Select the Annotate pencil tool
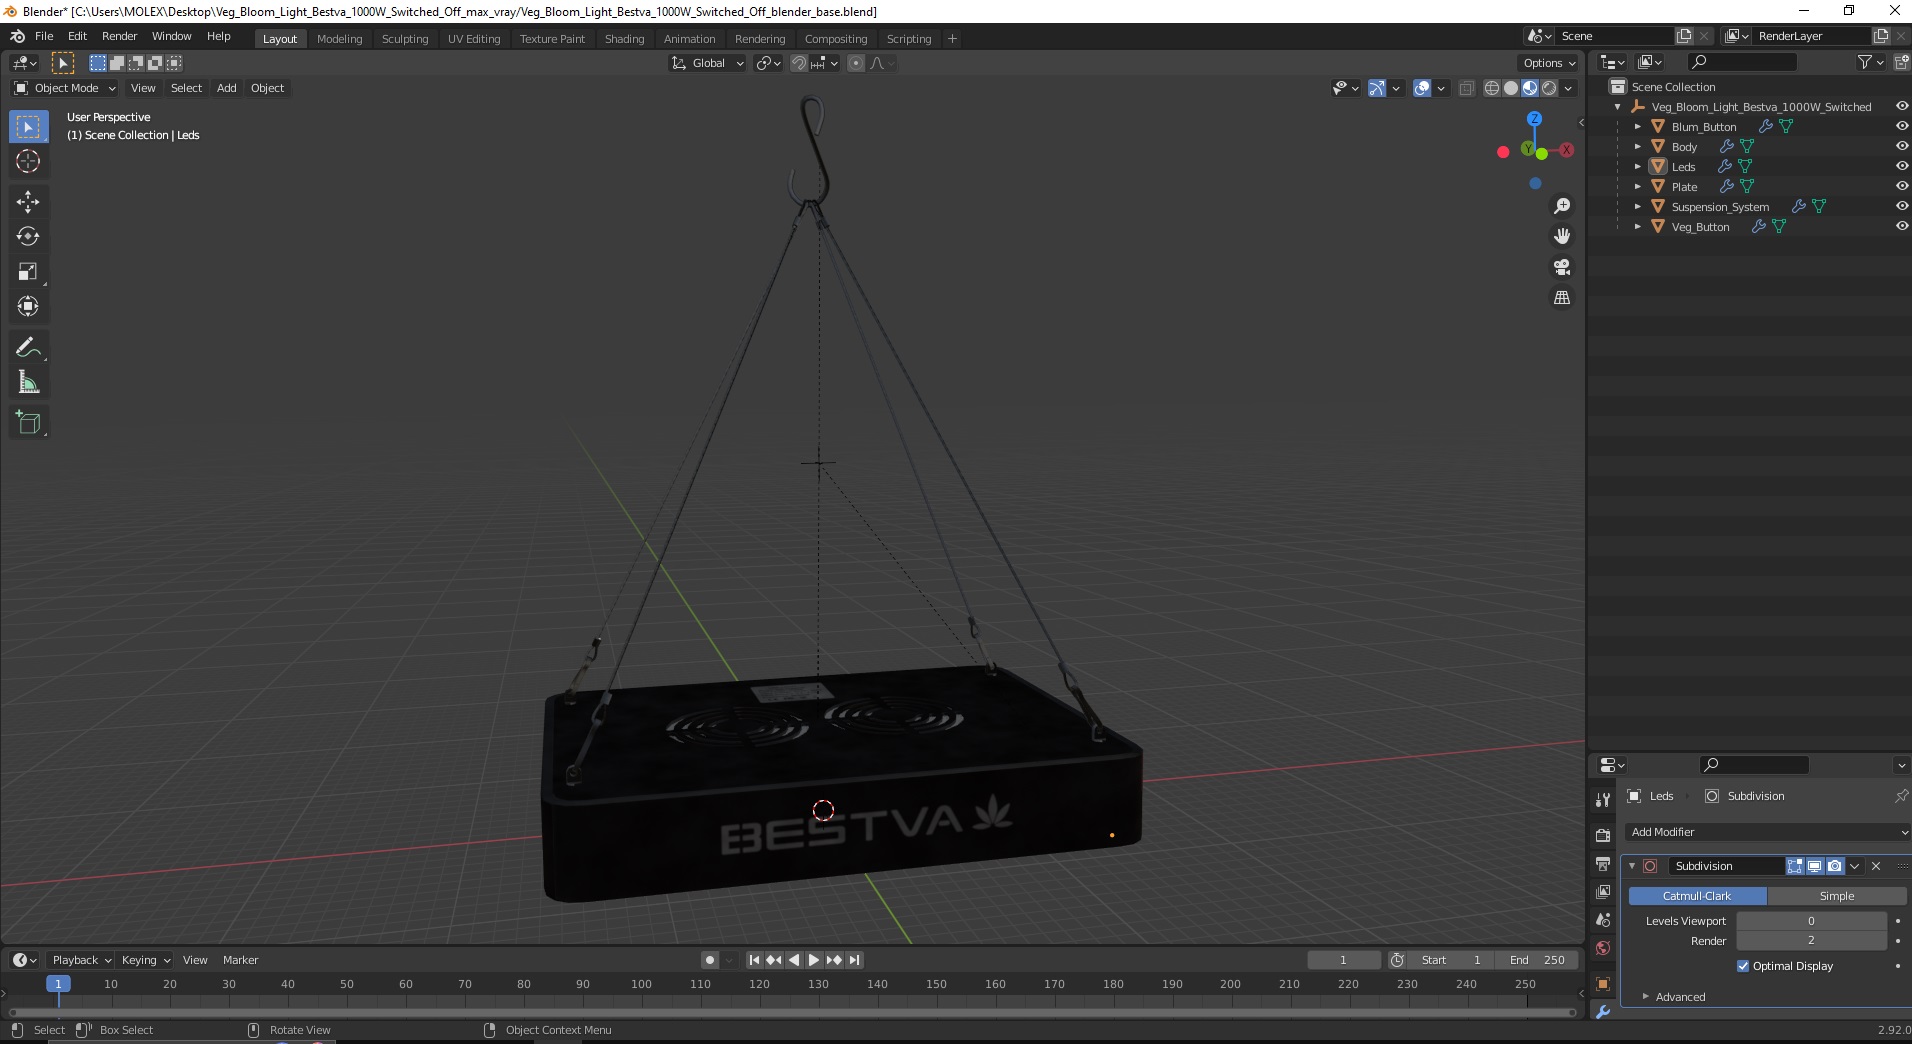Viewport: 1912px width, 1044px height. (x=28, y=347)
